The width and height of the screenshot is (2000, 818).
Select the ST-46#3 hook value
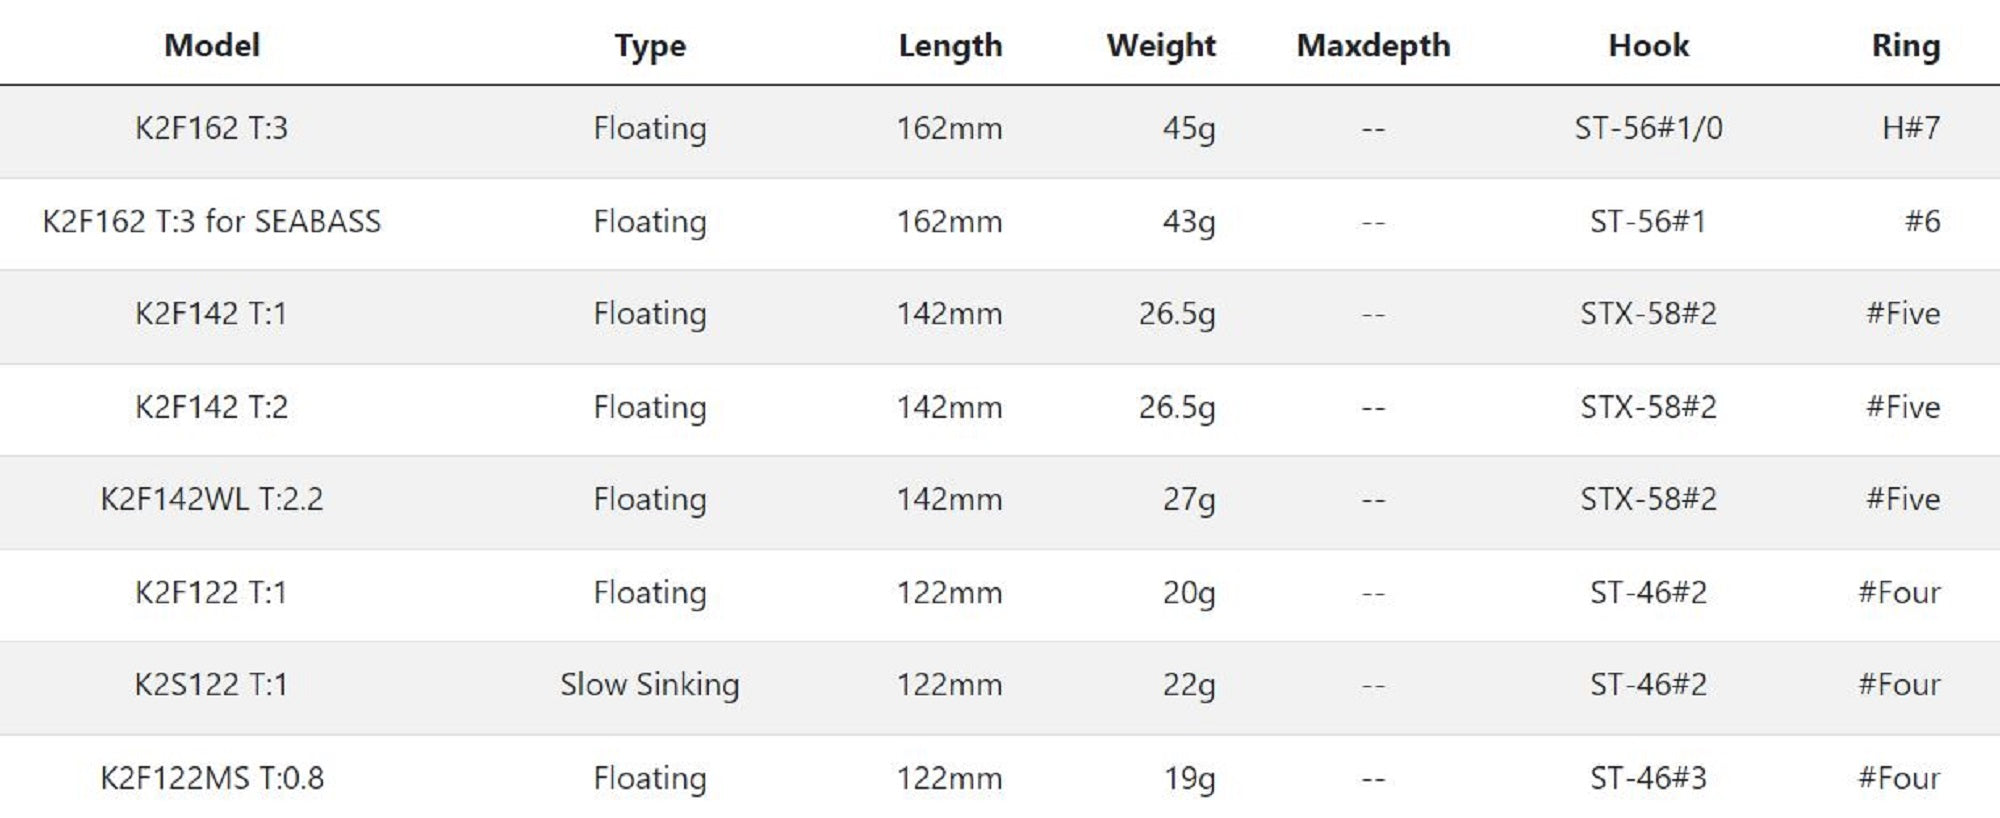1648,778
